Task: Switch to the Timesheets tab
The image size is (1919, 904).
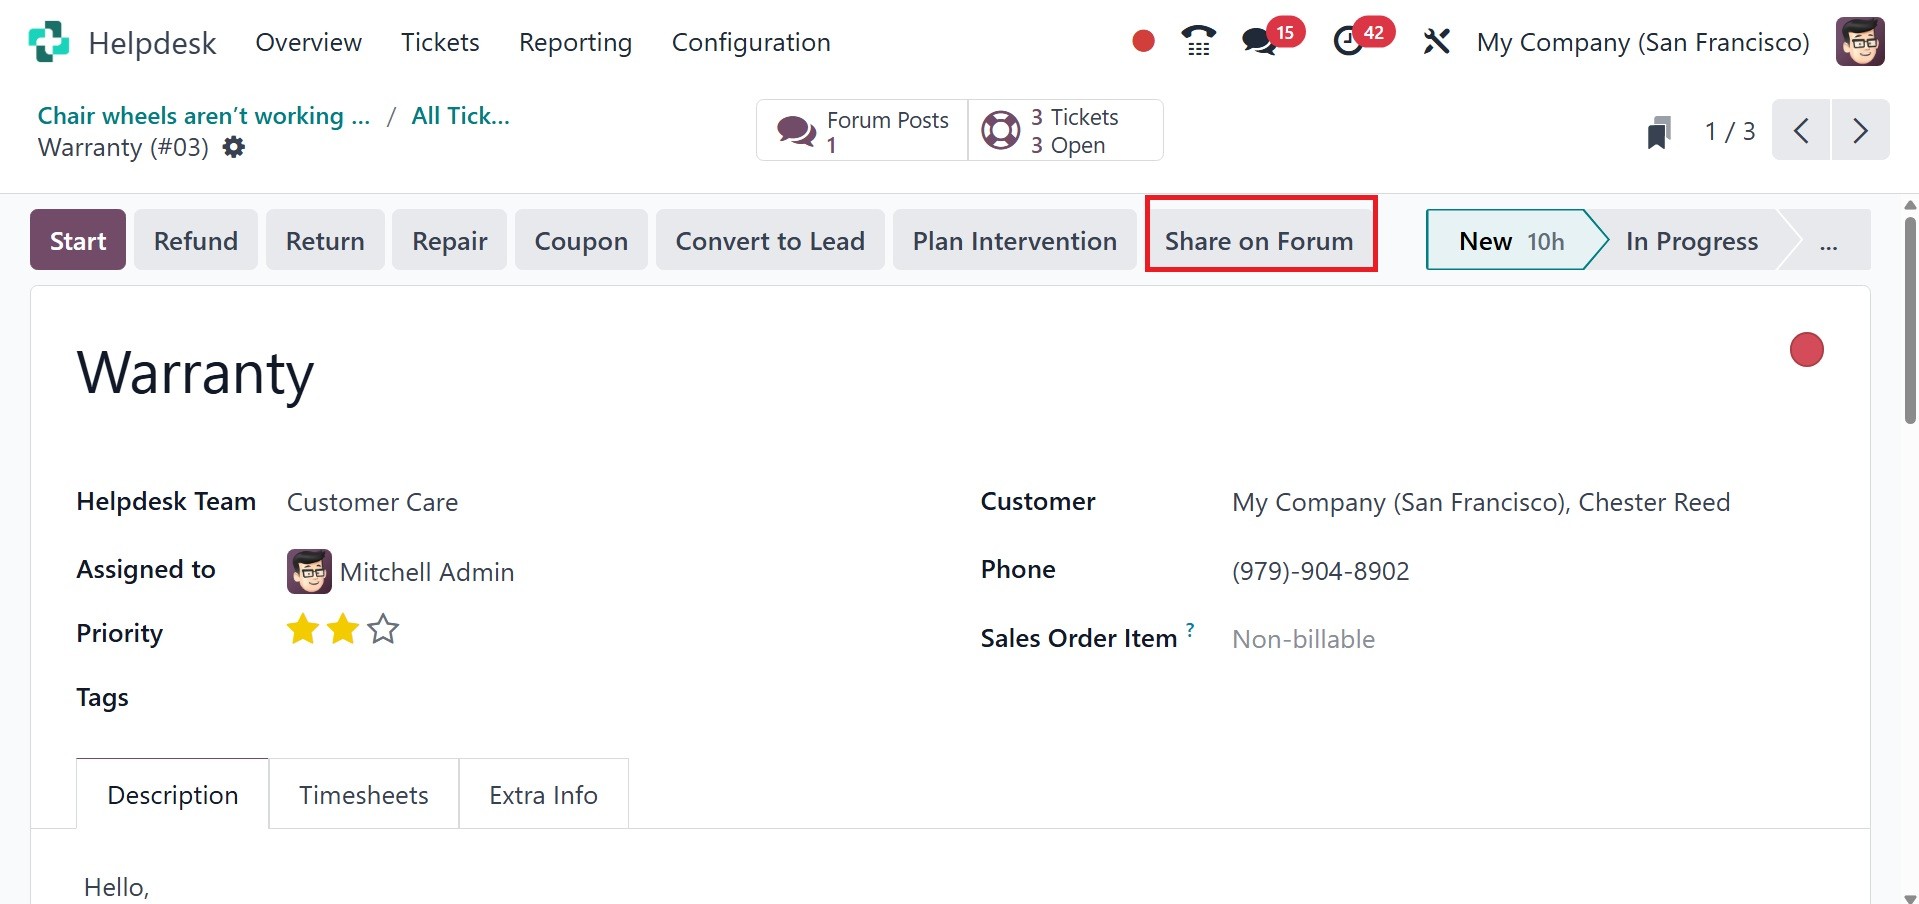Action: point(363,795)
